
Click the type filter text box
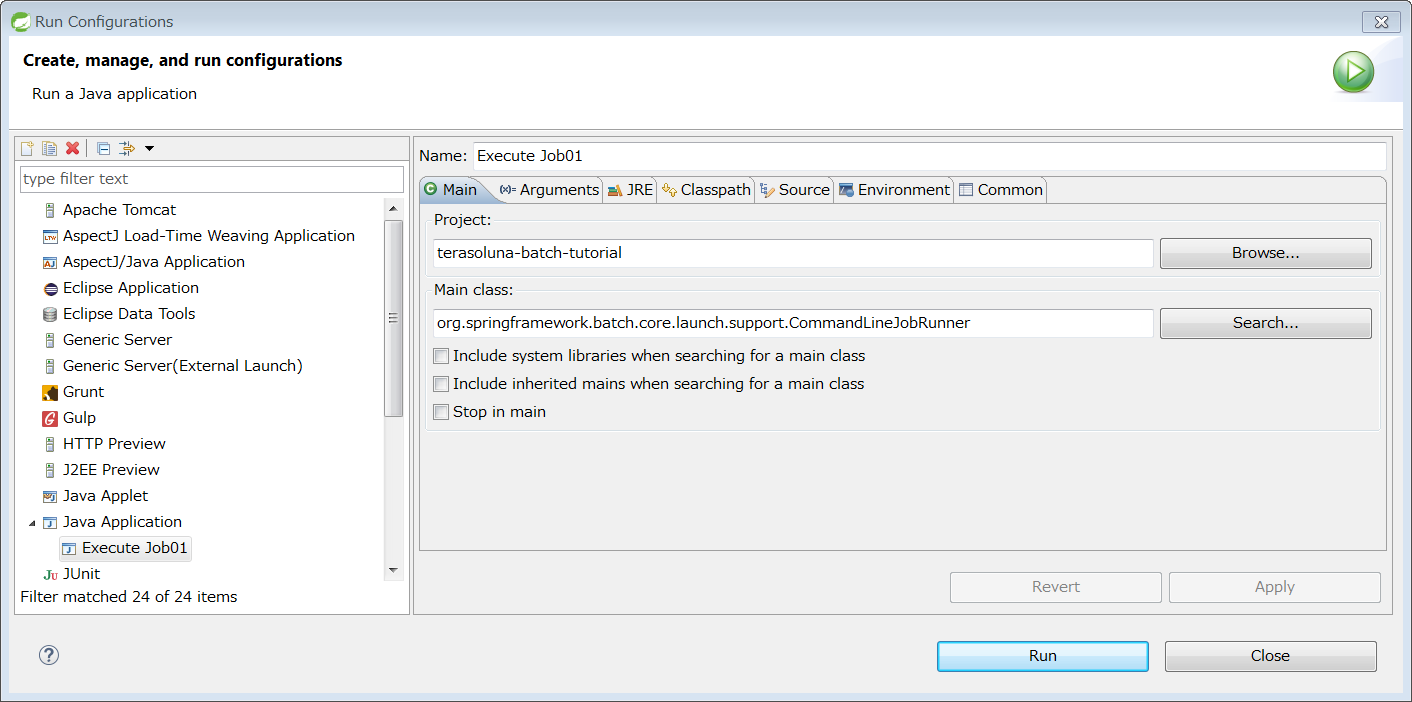click(x=212, y=179)
